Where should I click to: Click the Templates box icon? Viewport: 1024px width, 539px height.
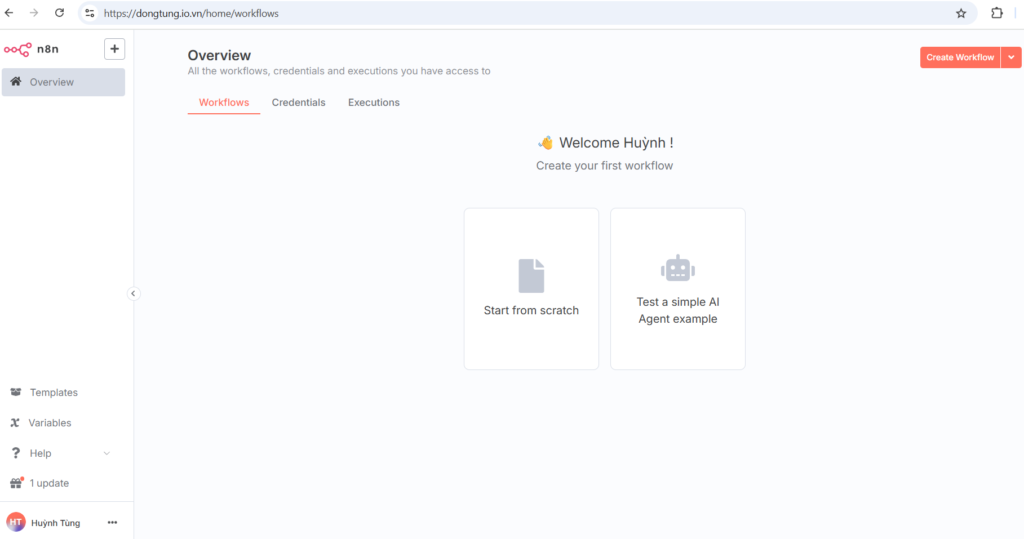click(16, 392)
